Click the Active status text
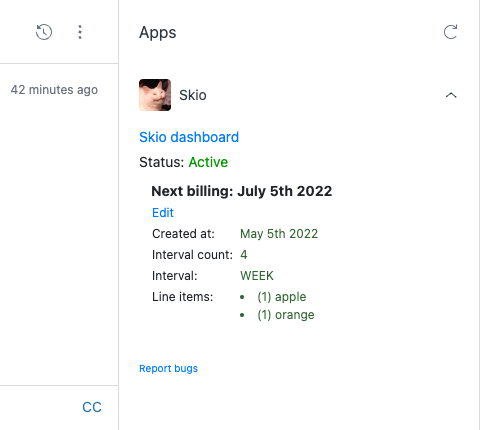Image resolution: width=487 pixels, height=430 pixels. (x=208, y=162)
